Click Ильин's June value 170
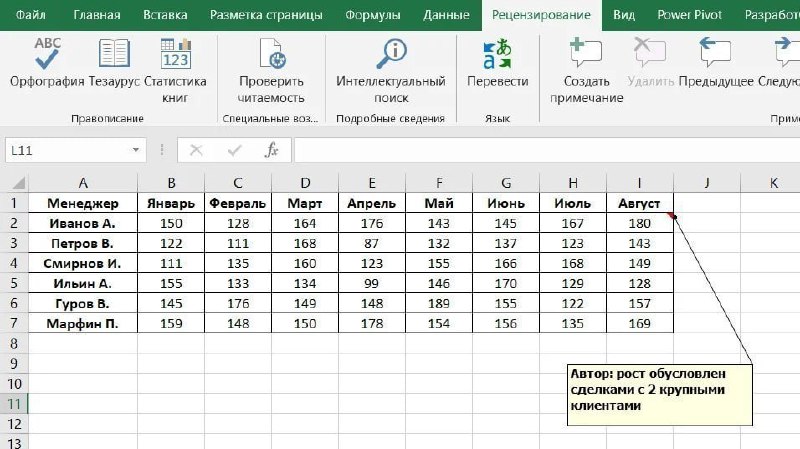 (506, 283)
